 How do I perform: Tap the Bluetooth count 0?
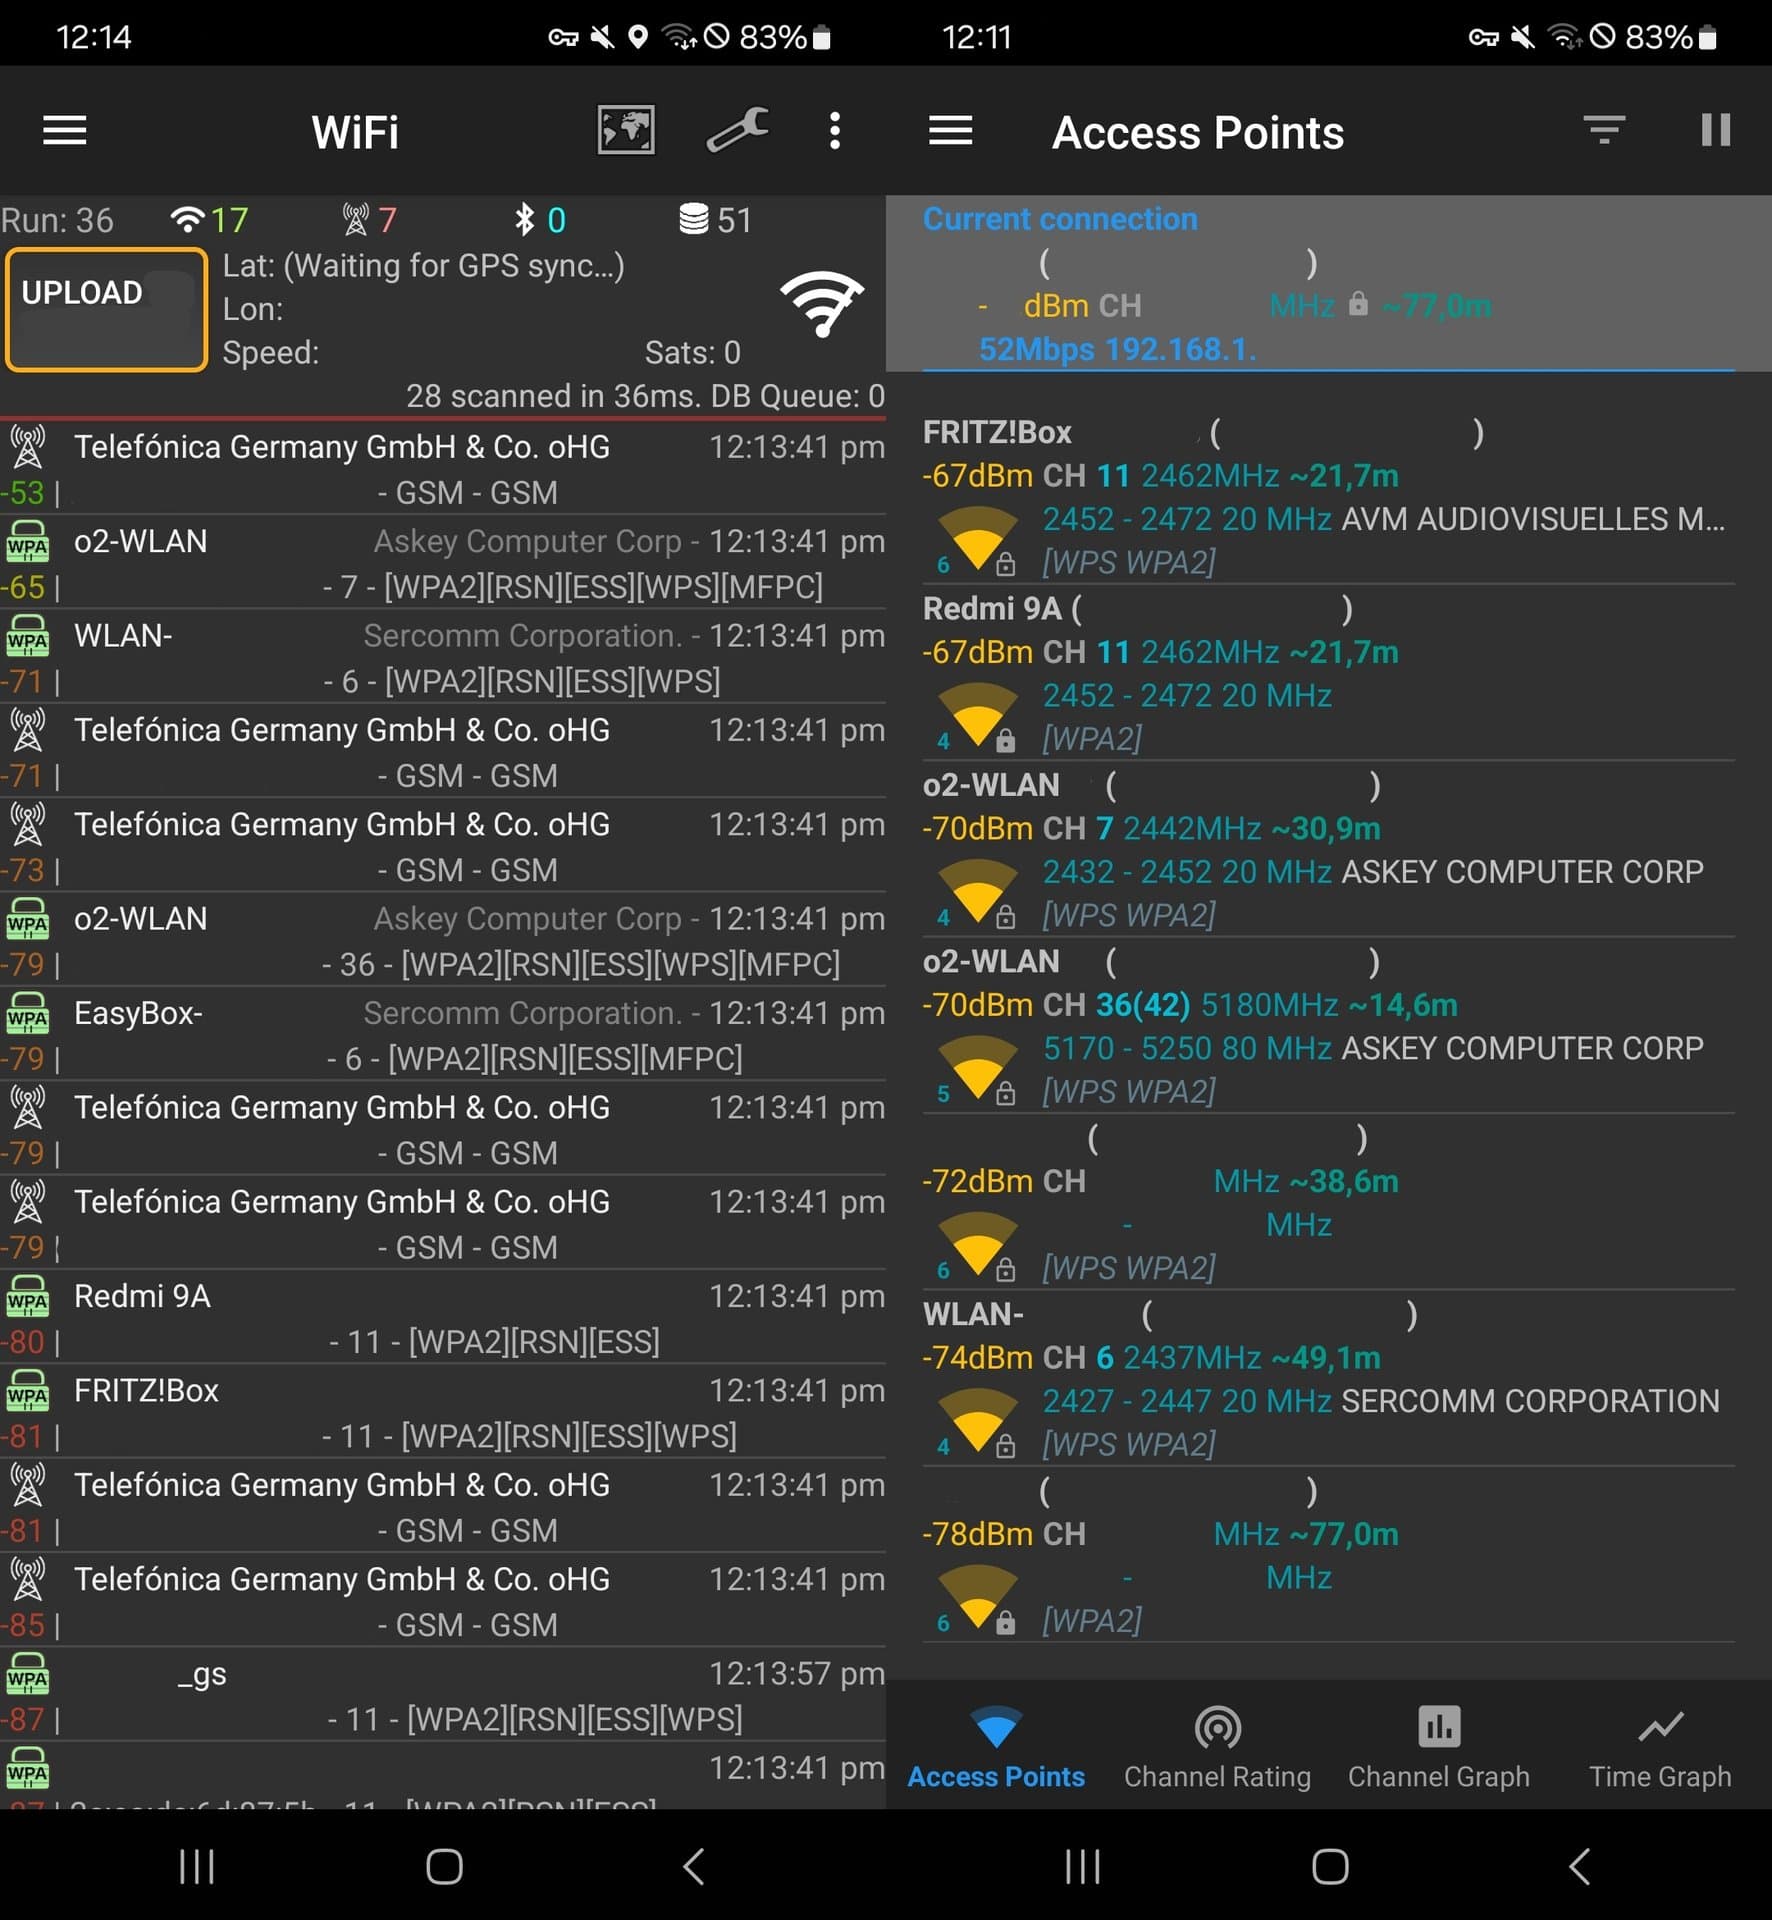point(540,220)
